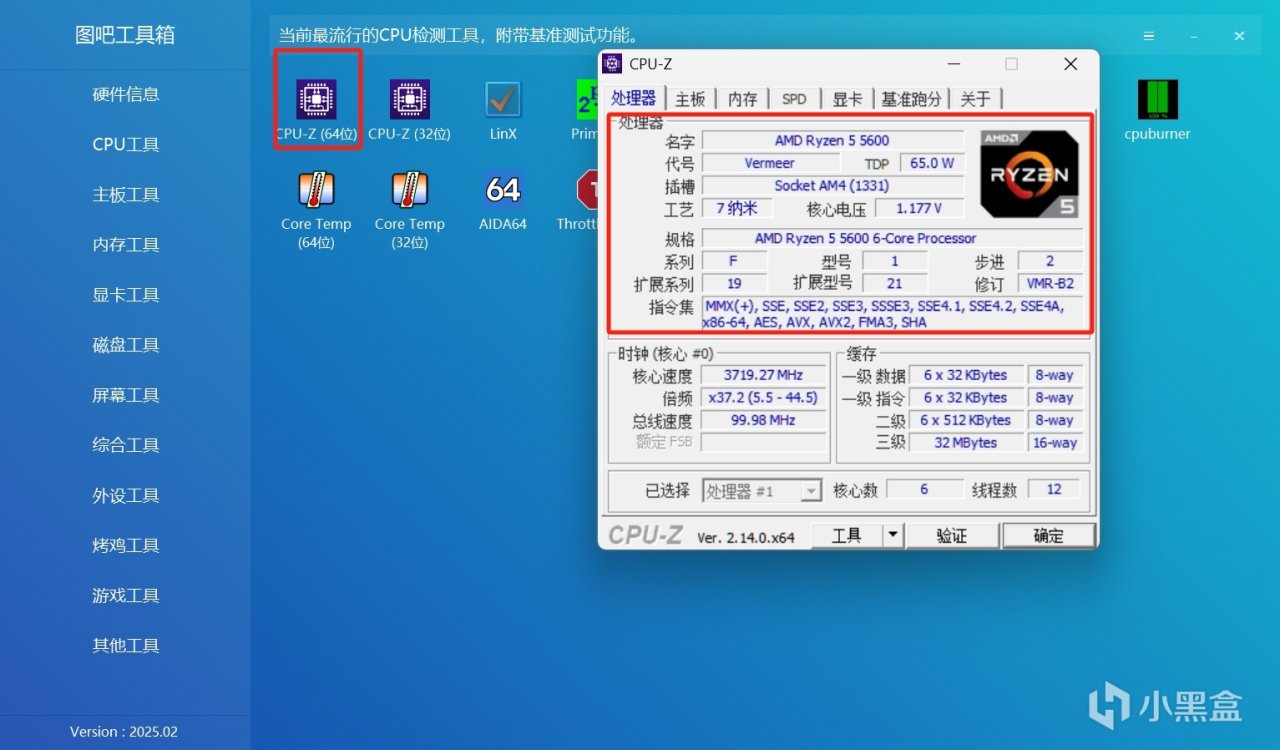The width and height of the screenshot is (1280, 750).
Task: Open the 内存 tab in CPU-Z
Action: click(743, 98)
